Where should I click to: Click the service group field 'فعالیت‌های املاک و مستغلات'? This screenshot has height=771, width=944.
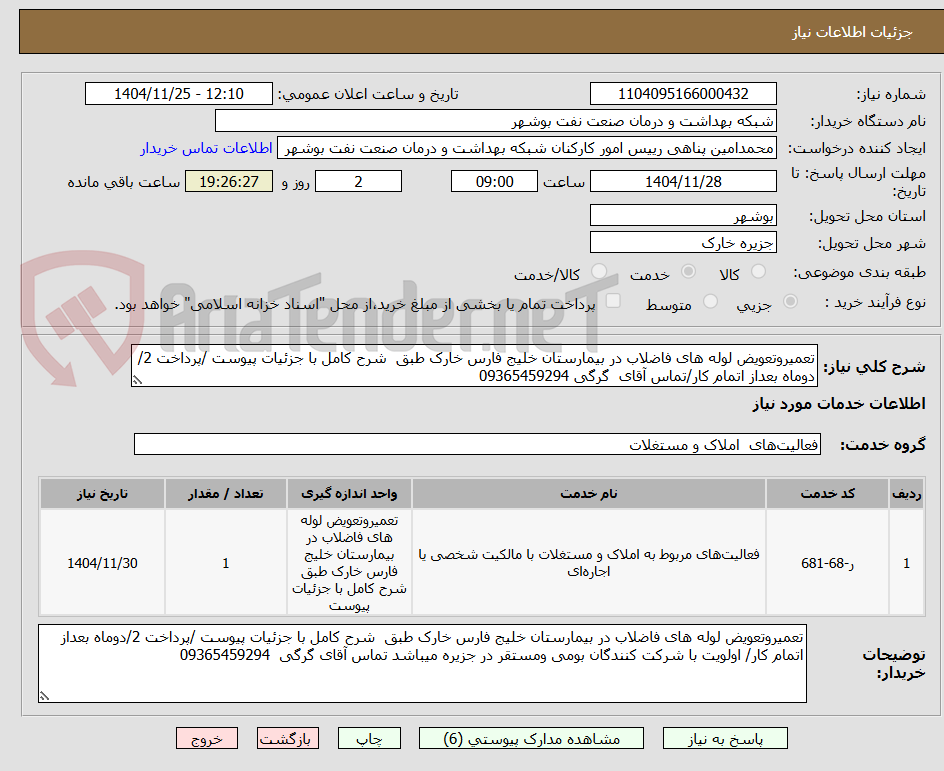pos(477,444)
